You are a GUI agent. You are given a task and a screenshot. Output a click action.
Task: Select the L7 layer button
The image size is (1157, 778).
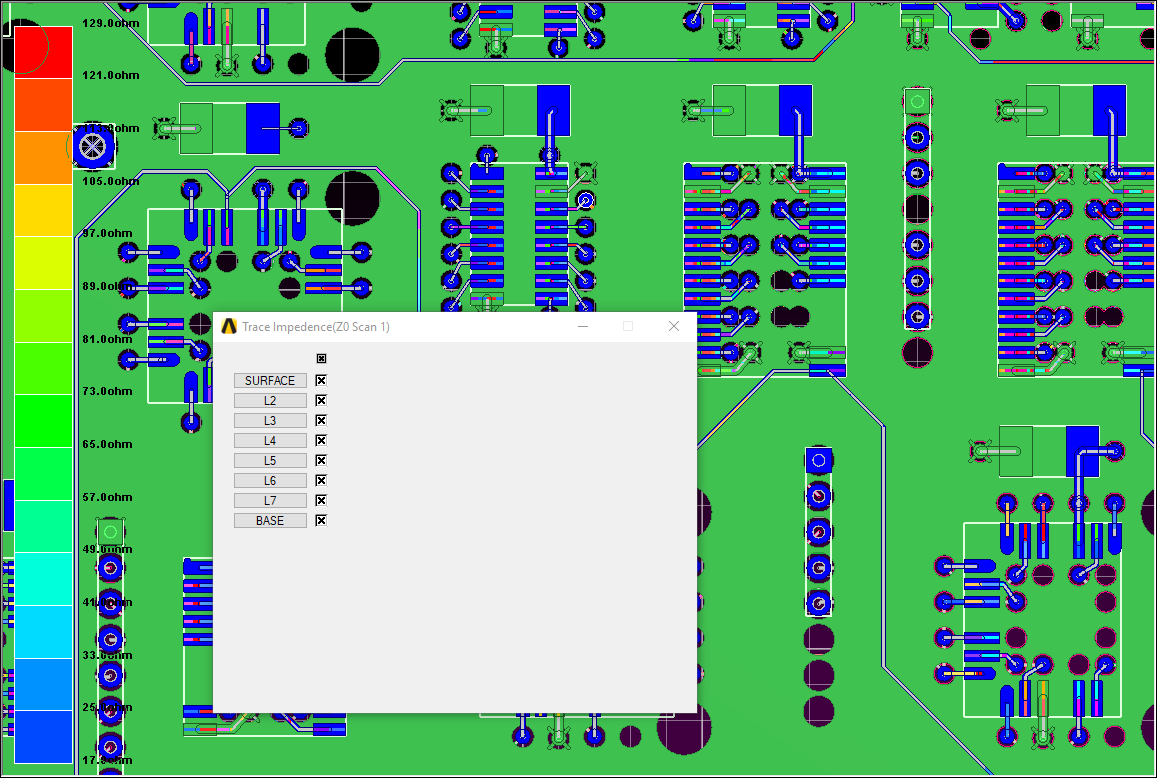[x=270, y=500]
